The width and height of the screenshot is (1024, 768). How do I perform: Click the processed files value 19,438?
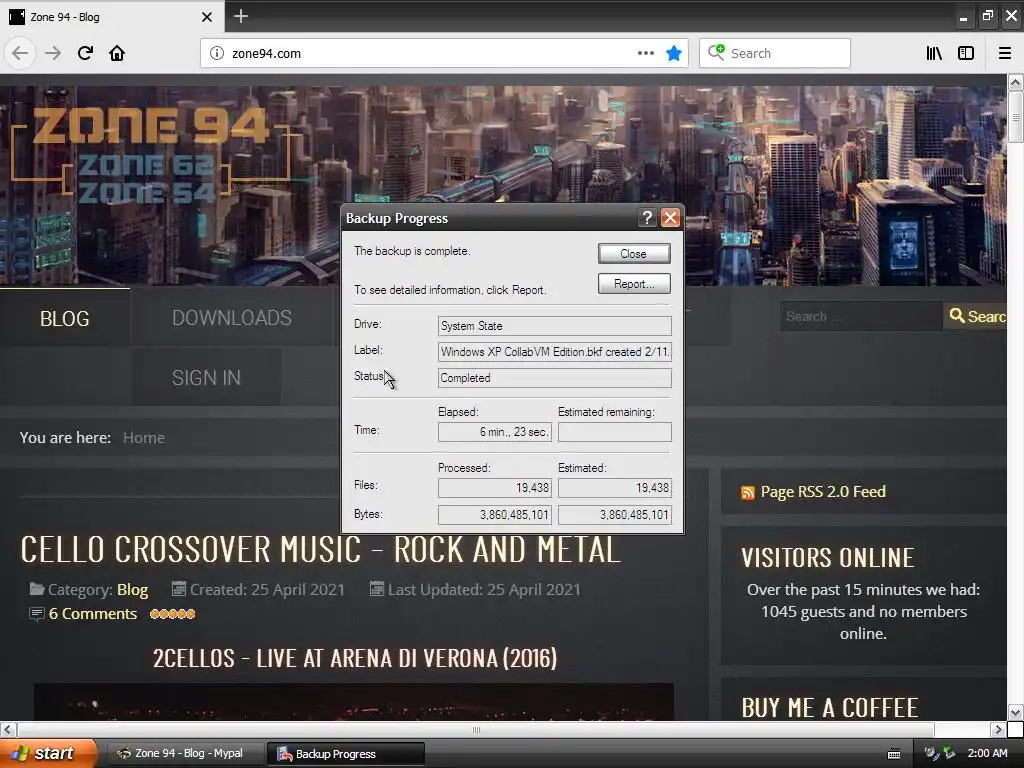pos(495,487)
